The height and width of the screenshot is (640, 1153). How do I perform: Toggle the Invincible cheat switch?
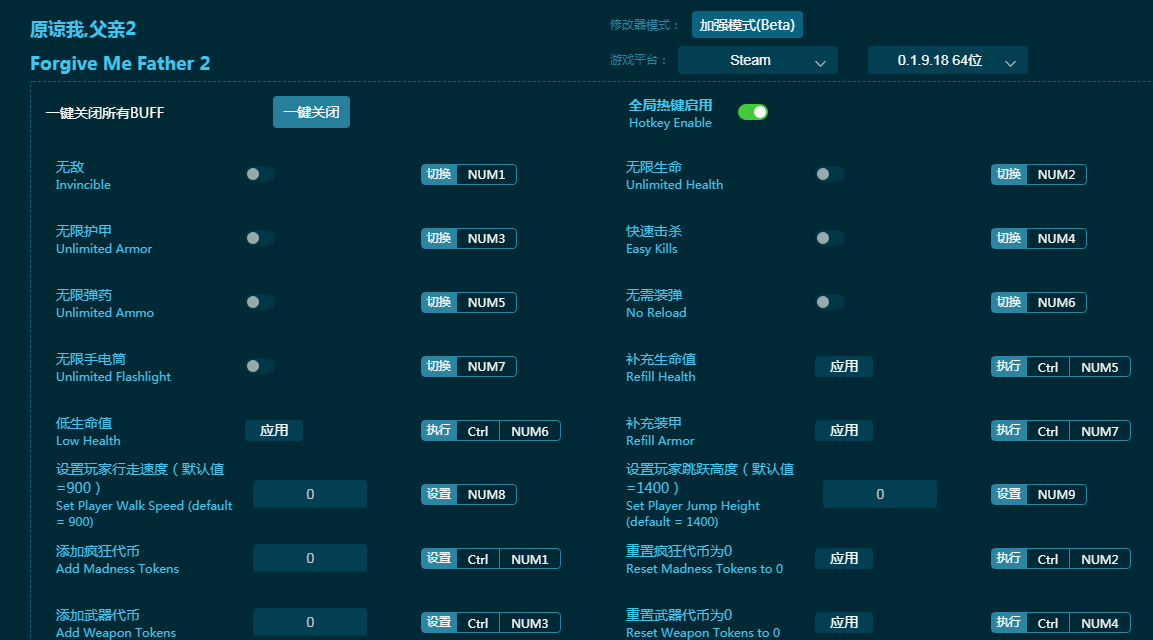pos(260,174)
